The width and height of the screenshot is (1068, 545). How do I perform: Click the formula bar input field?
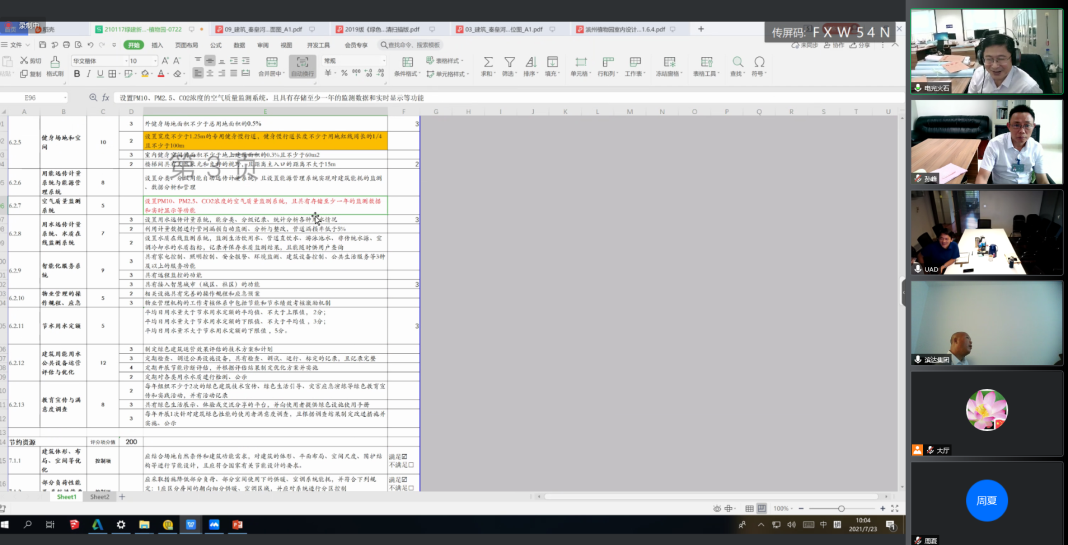tap(511, 98)
